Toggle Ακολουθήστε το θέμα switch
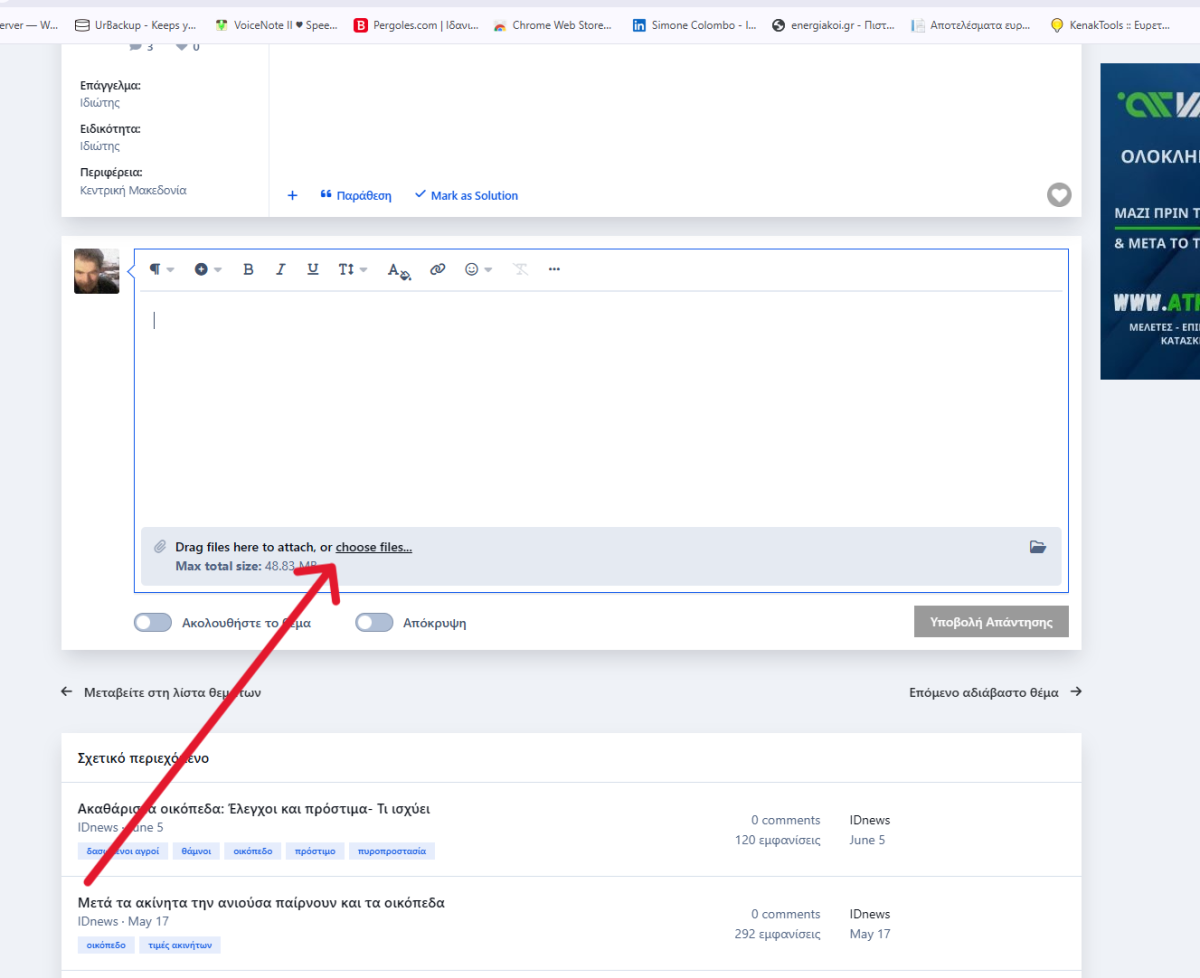 click(153, 623)
